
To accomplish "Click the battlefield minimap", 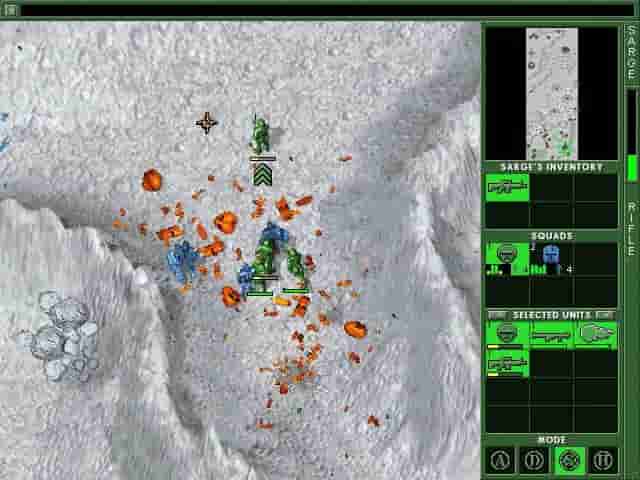I will pyautogui.click(x=552, y=94).
